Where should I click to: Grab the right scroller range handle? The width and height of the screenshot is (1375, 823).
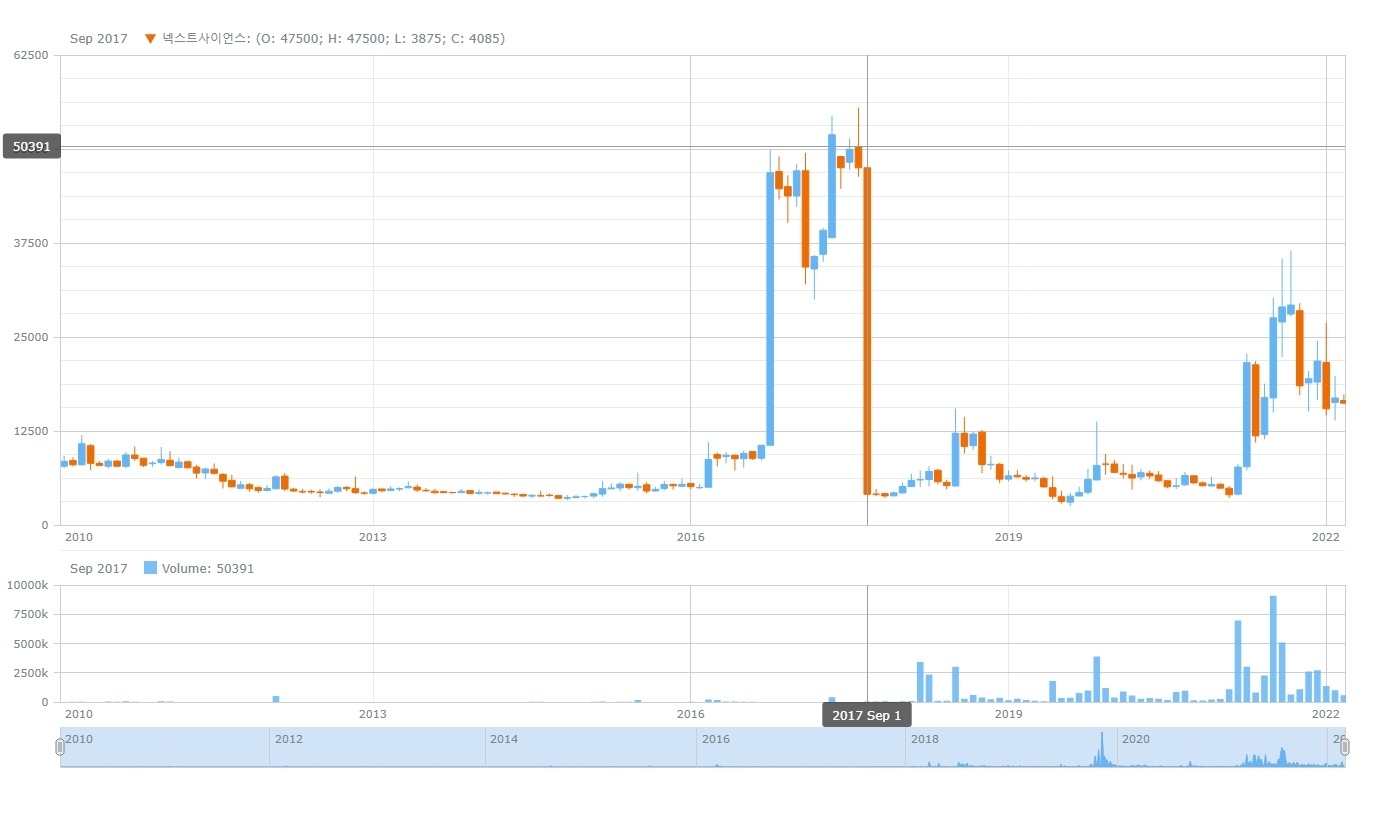pos(1344,747)
